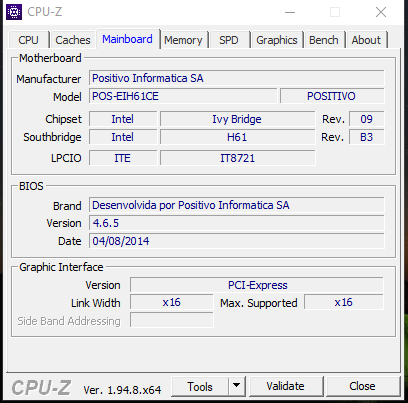Open the Graphics tab
408x403 pixels.
tap(277, 40)
